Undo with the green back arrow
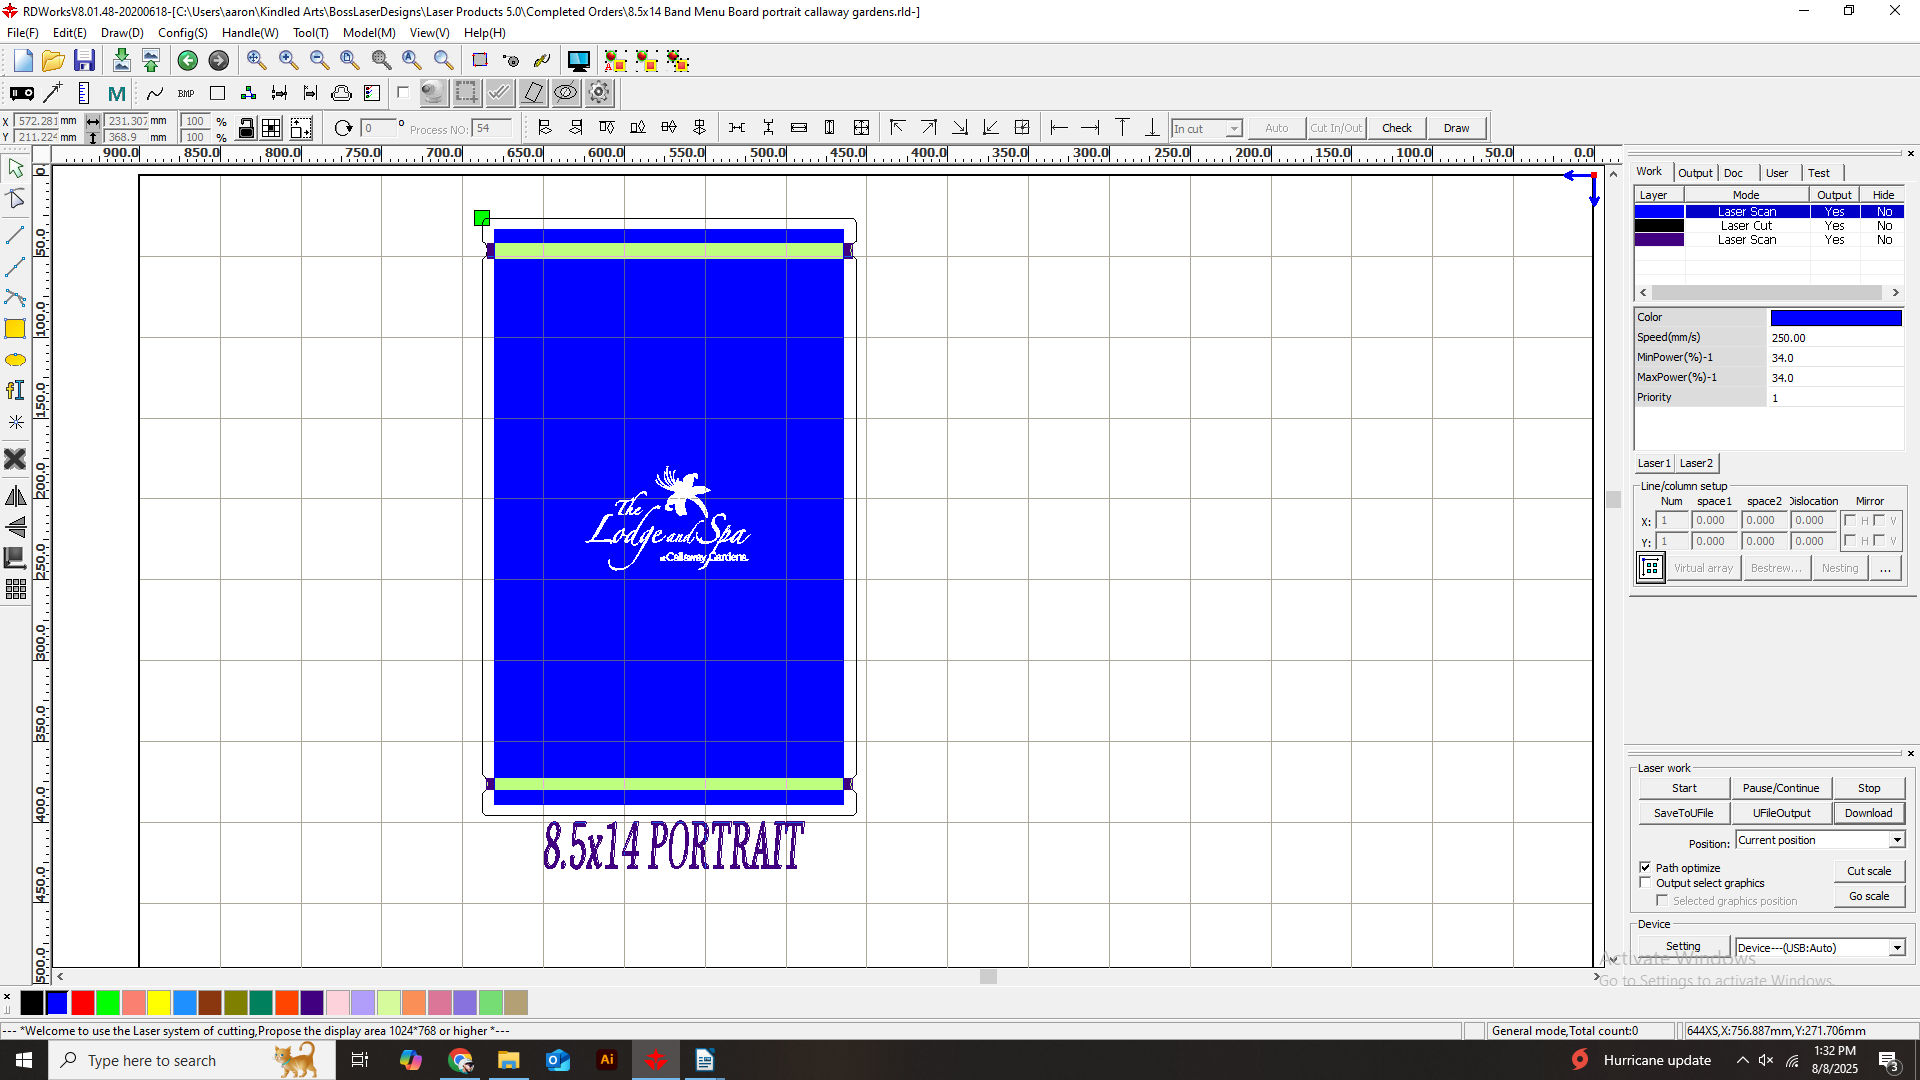Viewport: 1920px width, 1080px height. 187,61
